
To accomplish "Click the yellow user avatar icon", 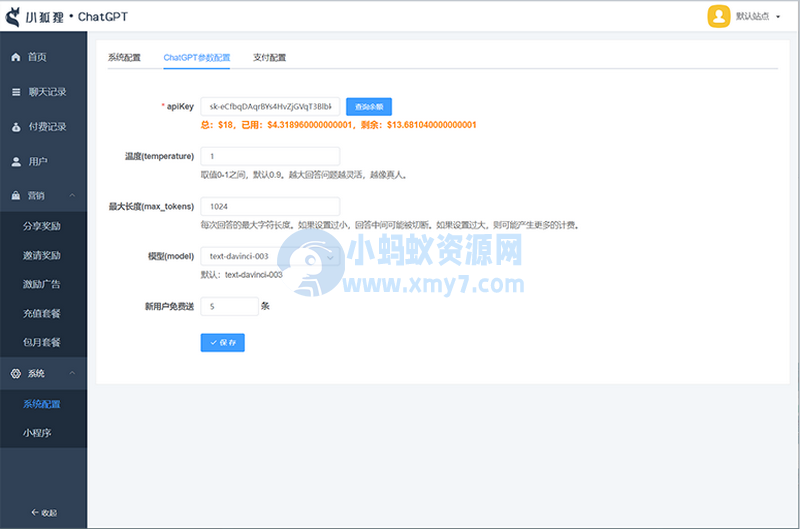I will [x=718, y=16].
